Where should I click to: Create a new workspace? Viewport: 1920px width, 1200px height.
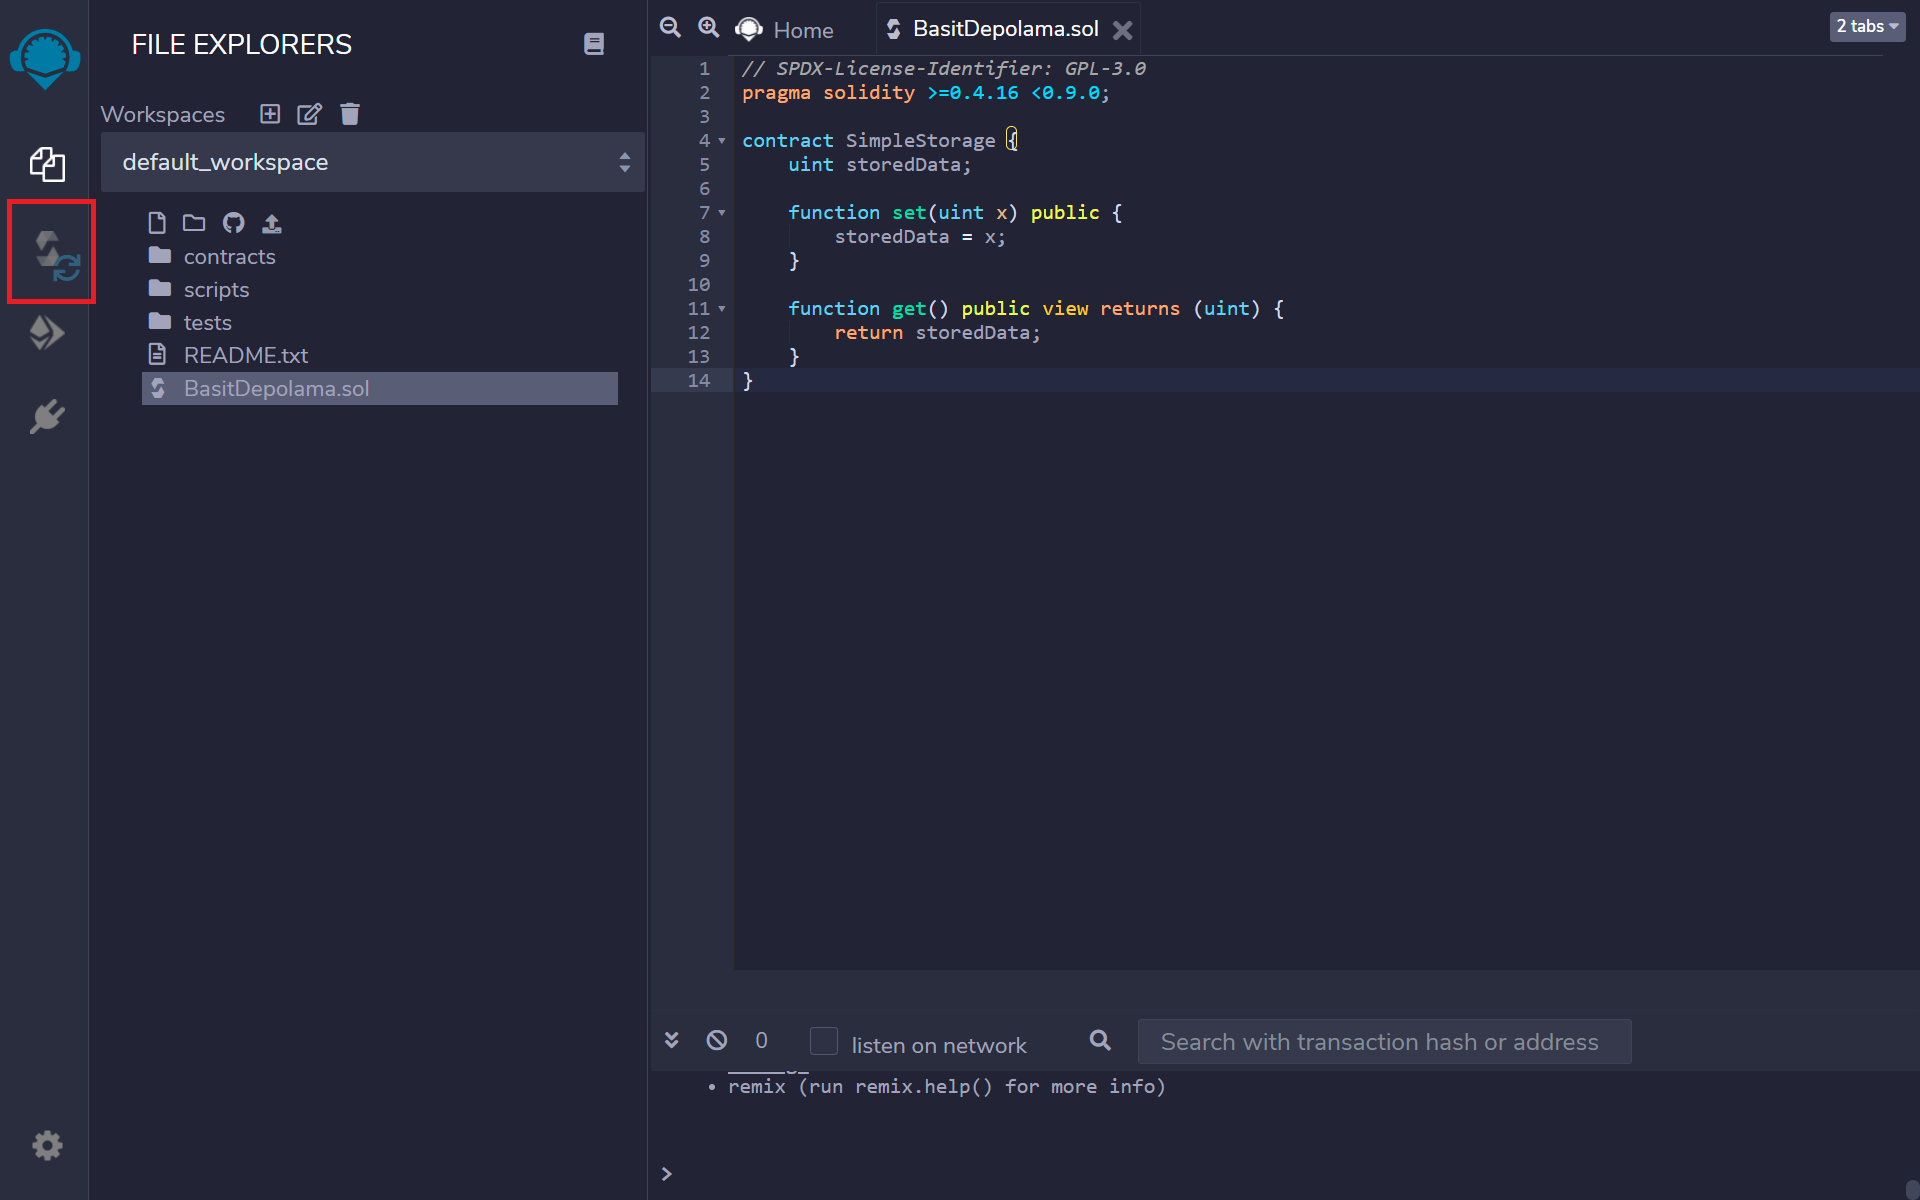[x=270, y=114]
